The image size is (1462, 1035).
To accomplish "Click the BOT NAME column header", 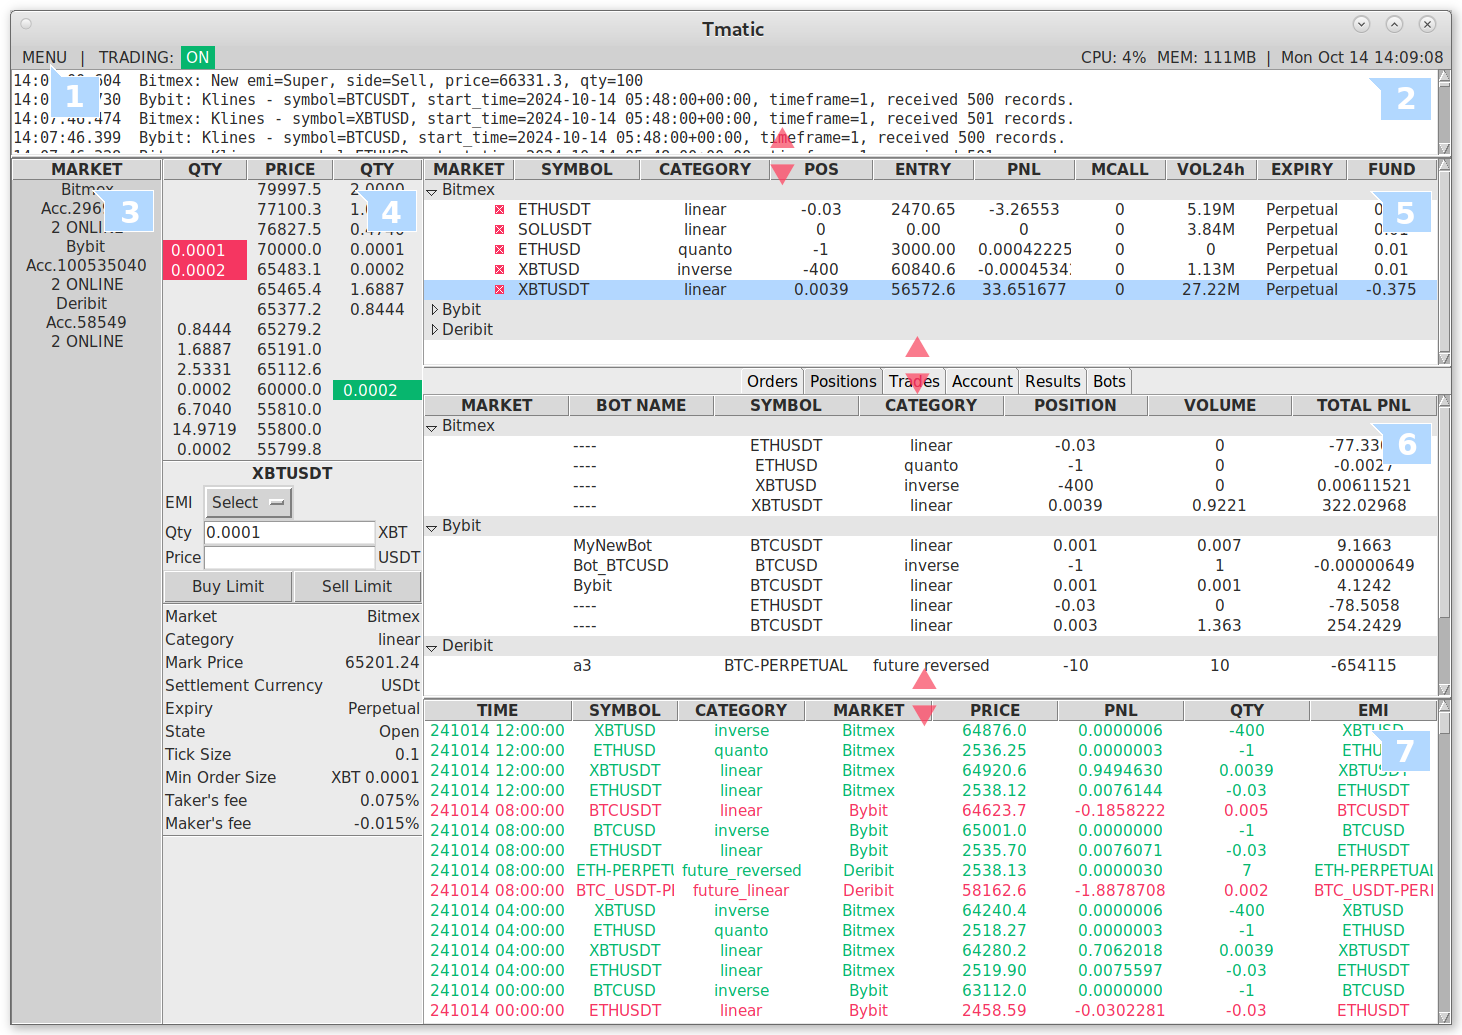I will tap(641, 405).
